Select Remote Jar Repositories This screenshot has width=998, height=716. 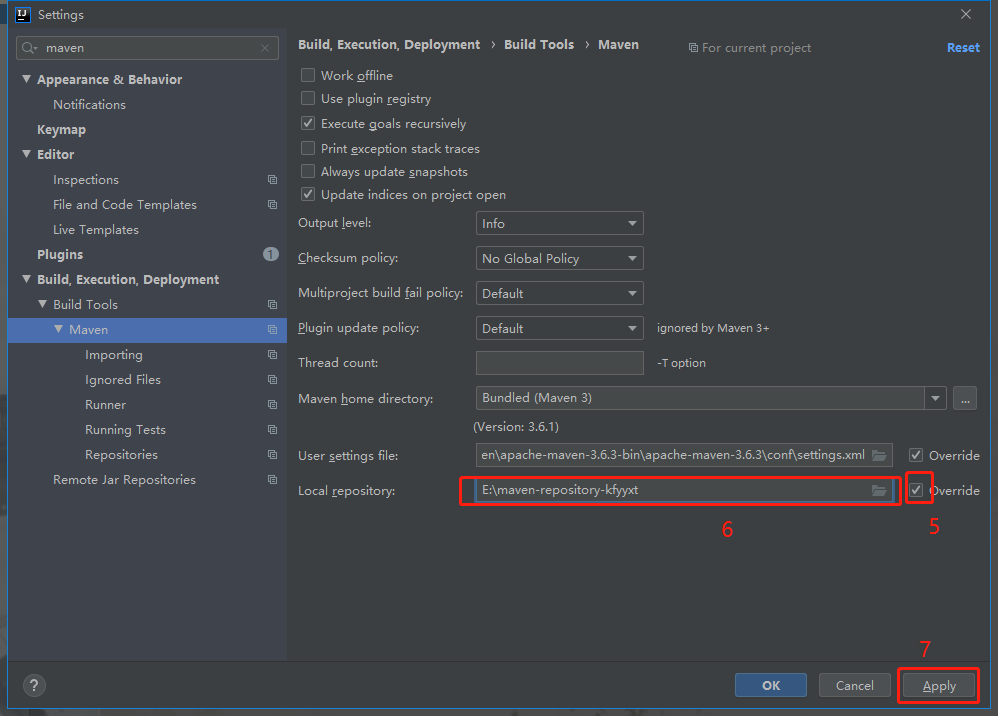[x=124, y=480]
